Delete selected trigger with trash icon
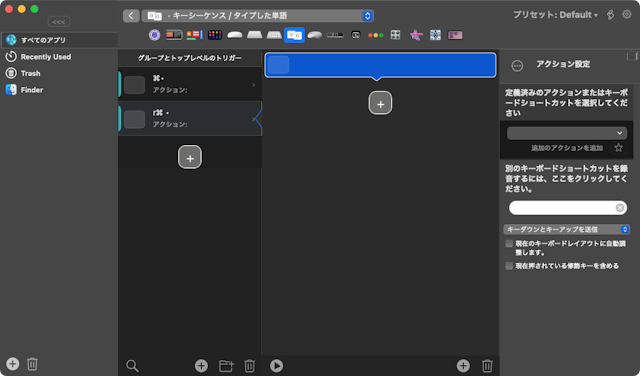640x376 pixels. point(249,366)
